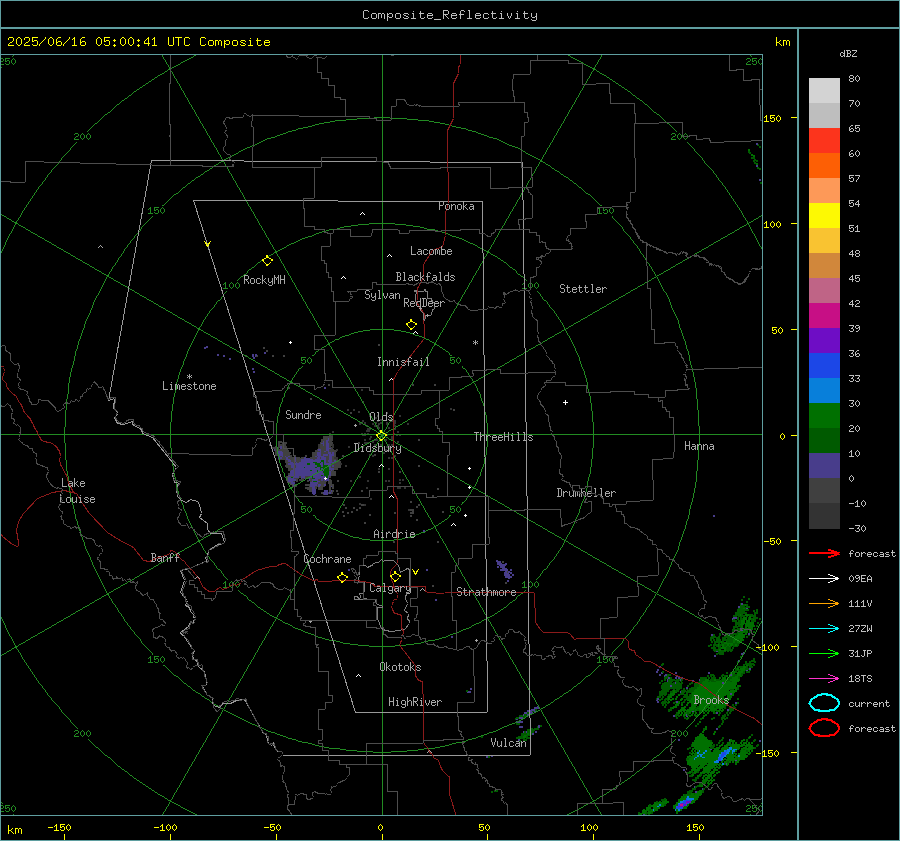Select the Olds label near radar center
Screen dimensions: 900x841
(x=381, y=417)
